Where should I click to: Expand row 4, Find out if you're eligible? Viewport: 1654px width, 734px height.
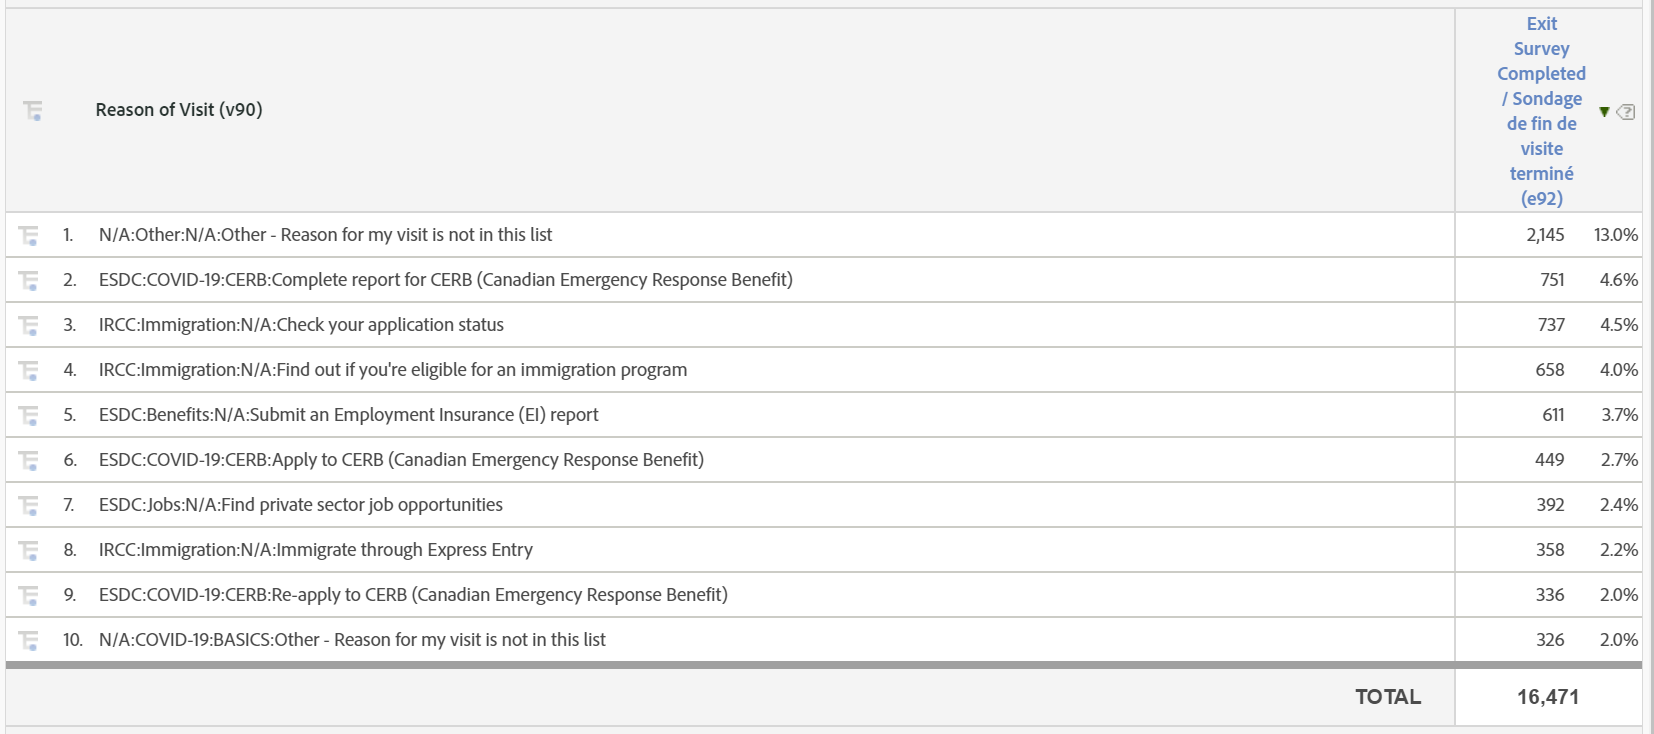coord(392,370)
